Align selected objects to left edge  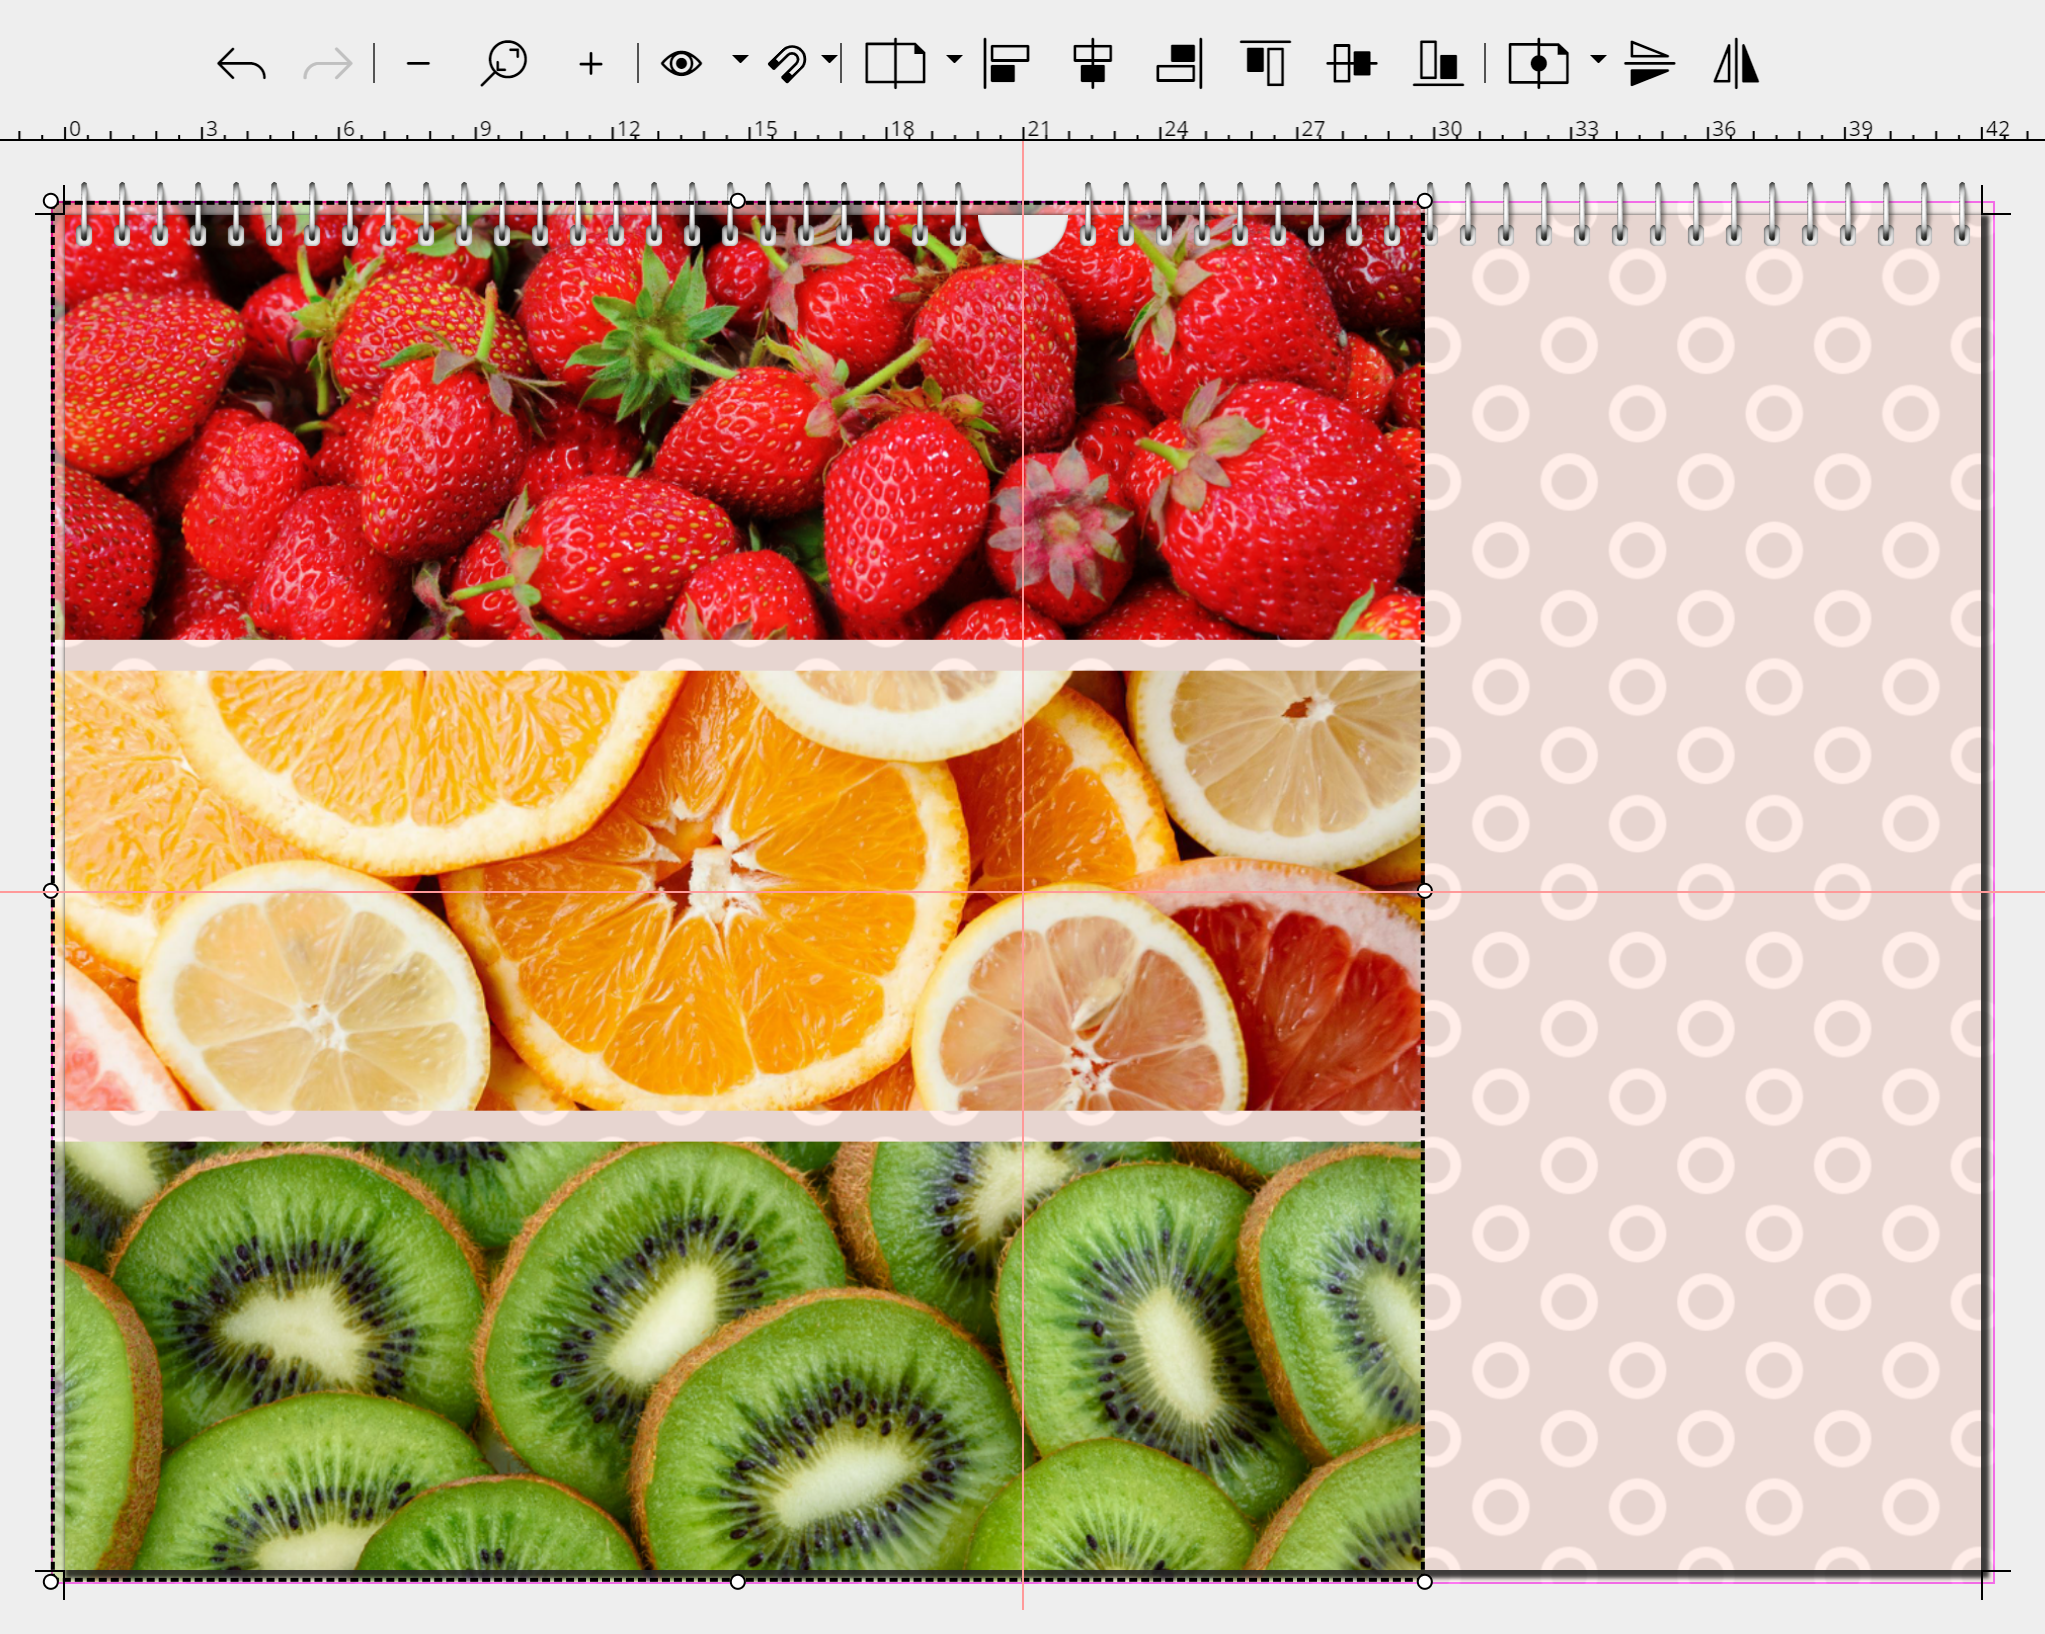(1006, 64)
